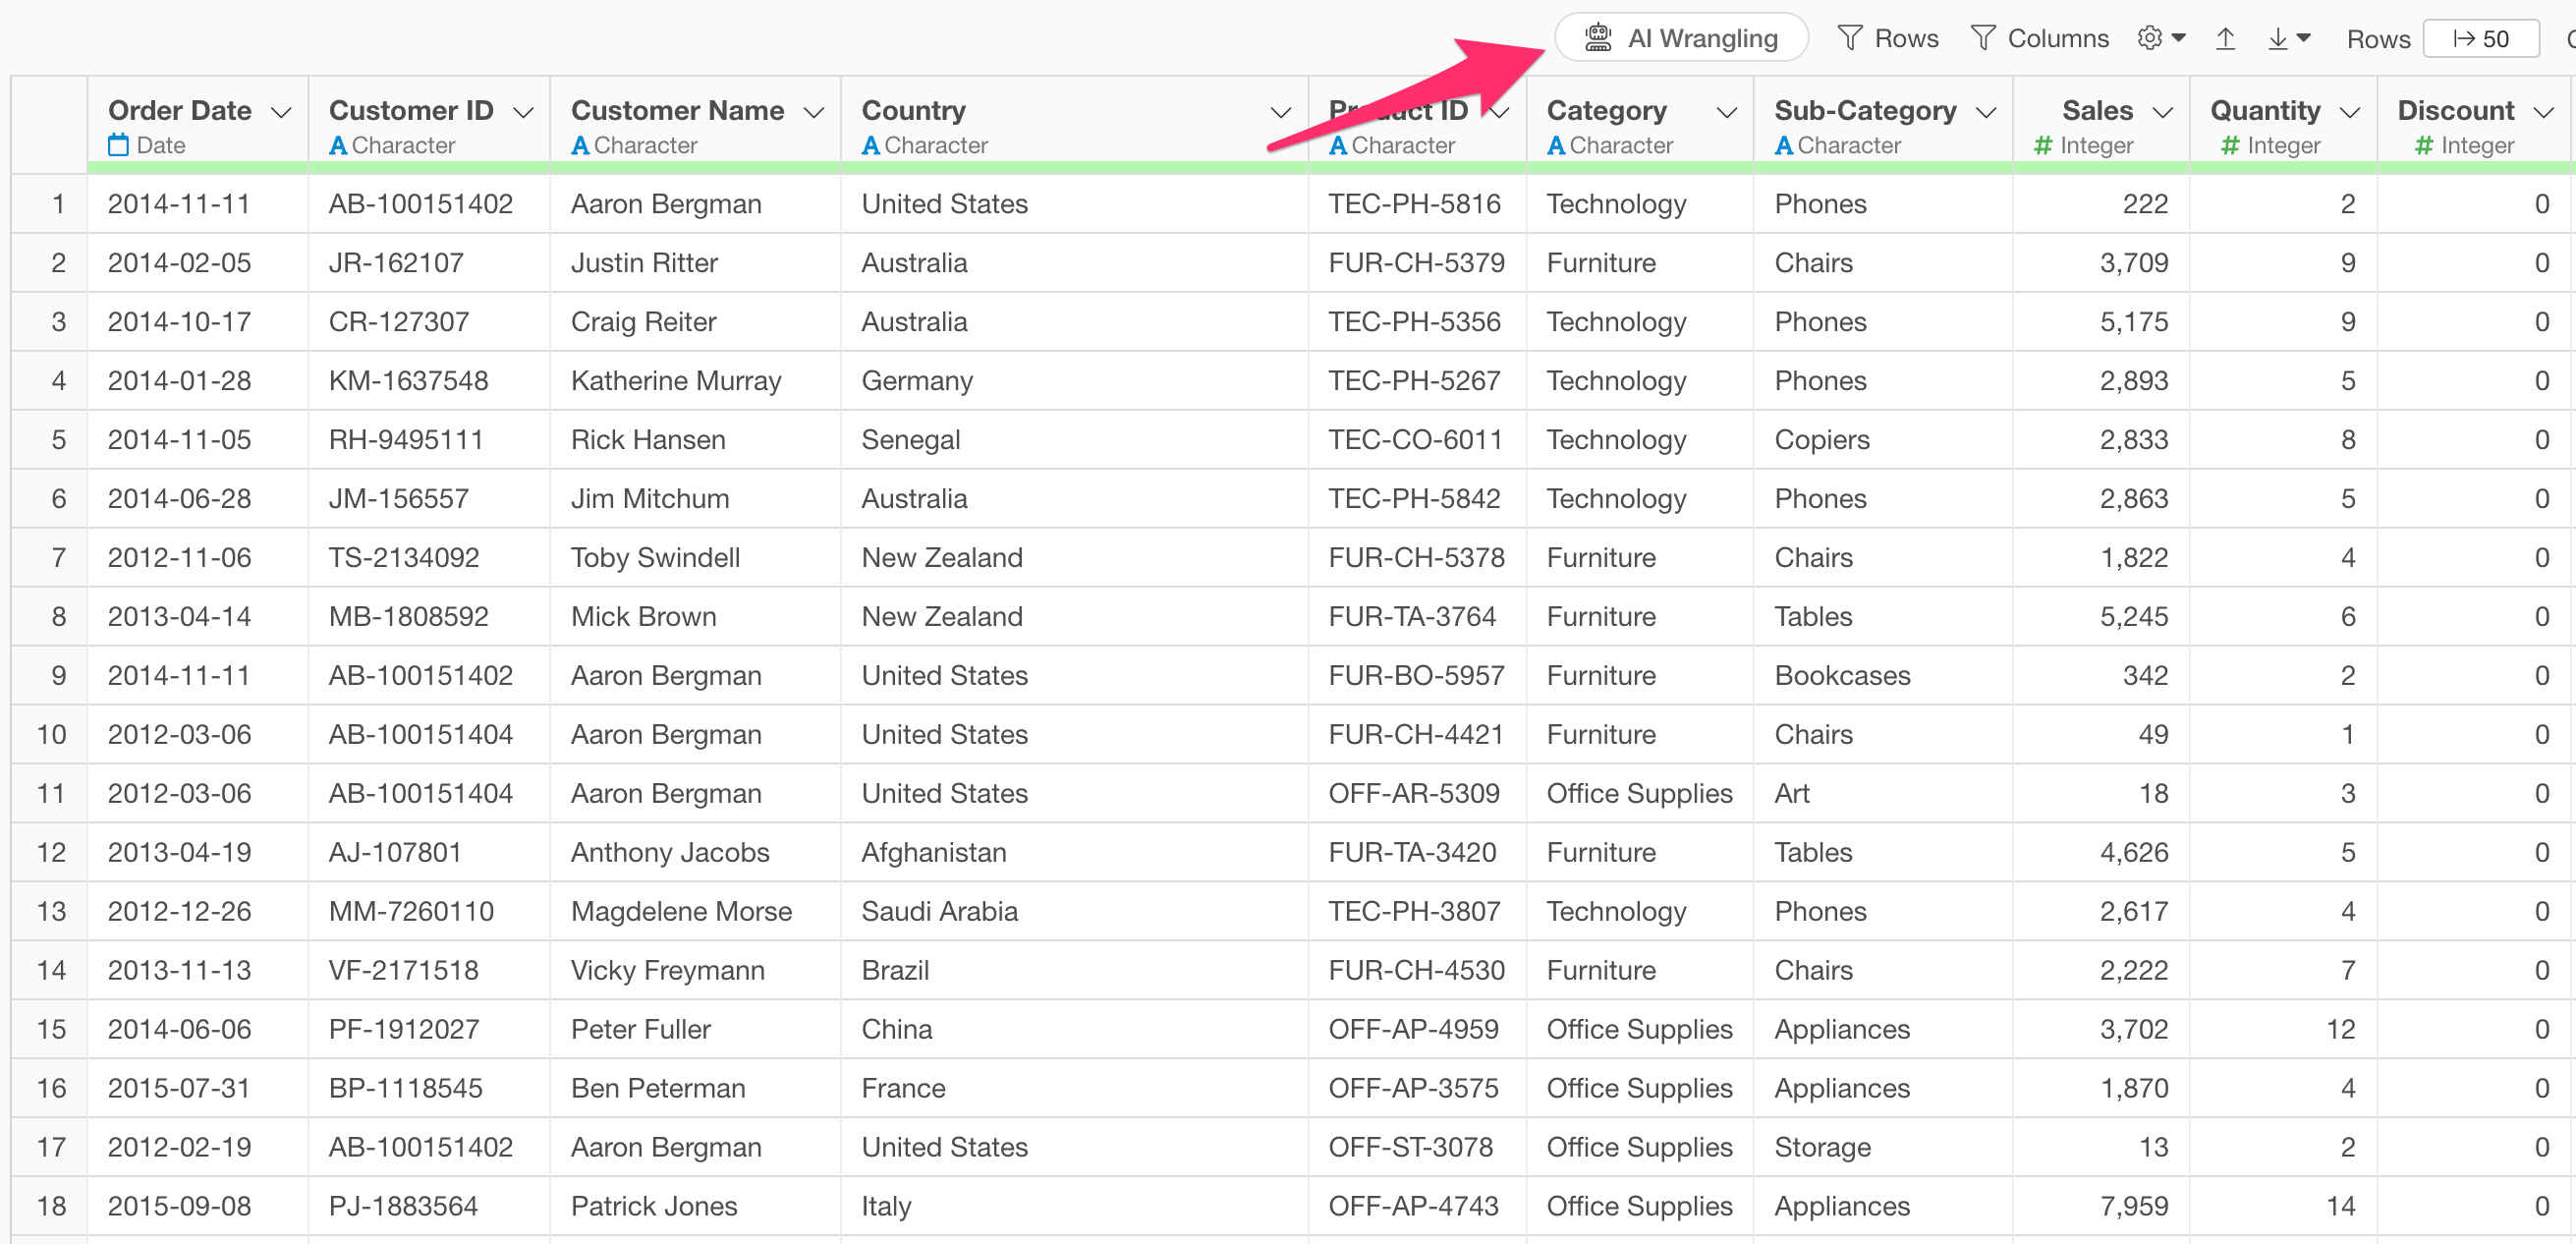Image resolution: width=2576 pixels, height=1244 pixels.
Task: Click the Character type icon under Customer ID
Action: pyautogui.click(x=338, y=145)
